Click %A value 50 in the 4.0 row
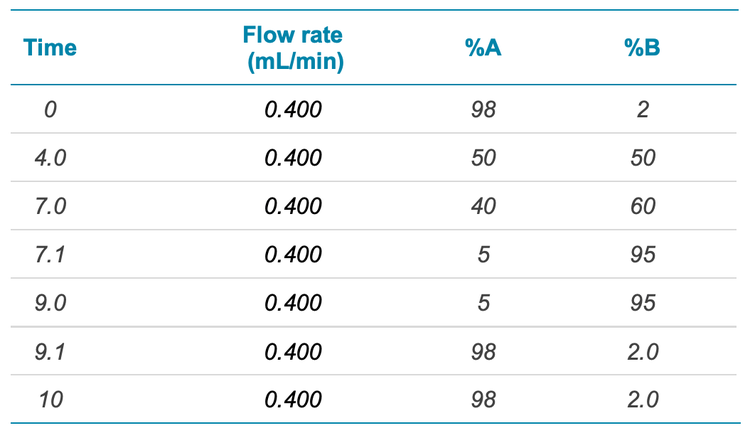The width and height of the screenshot is (750, 433). (x=484, y=158)
